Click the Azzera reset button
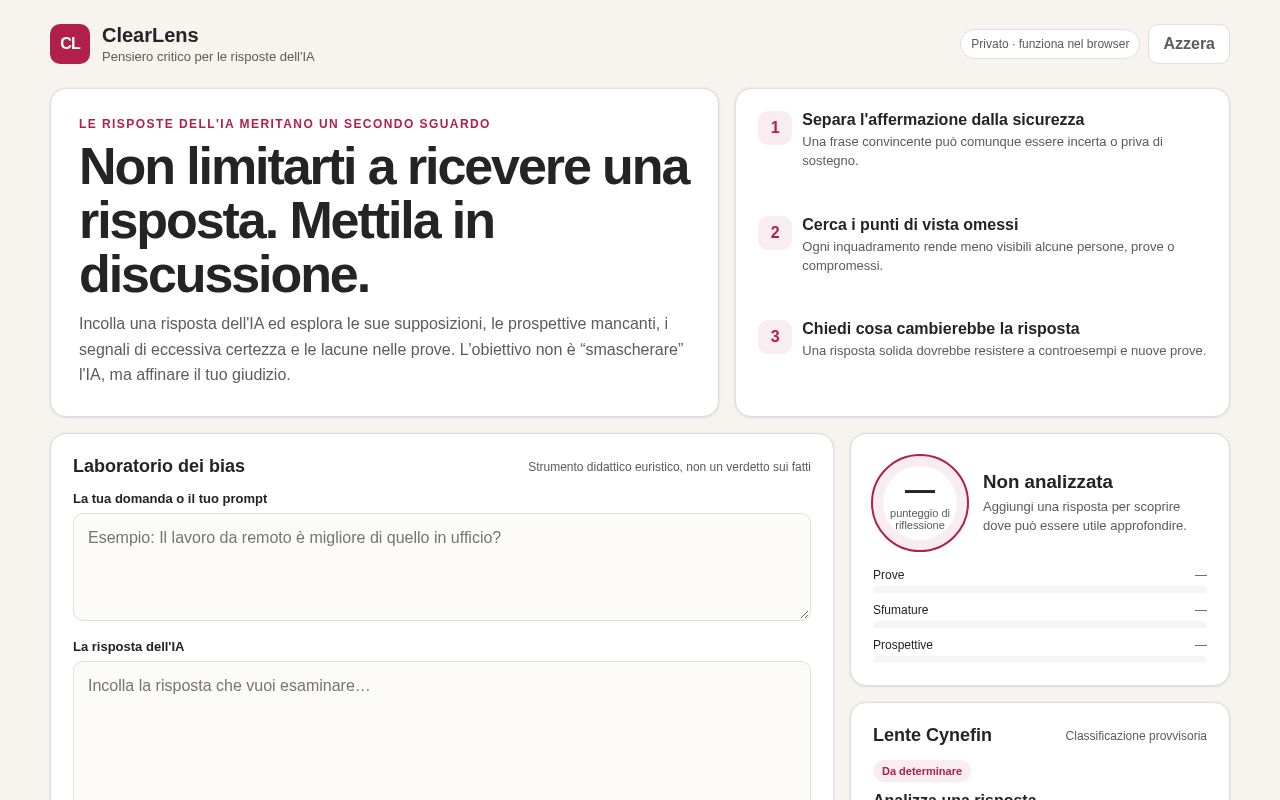1280x800 pixels. (x=1189, y=44)
